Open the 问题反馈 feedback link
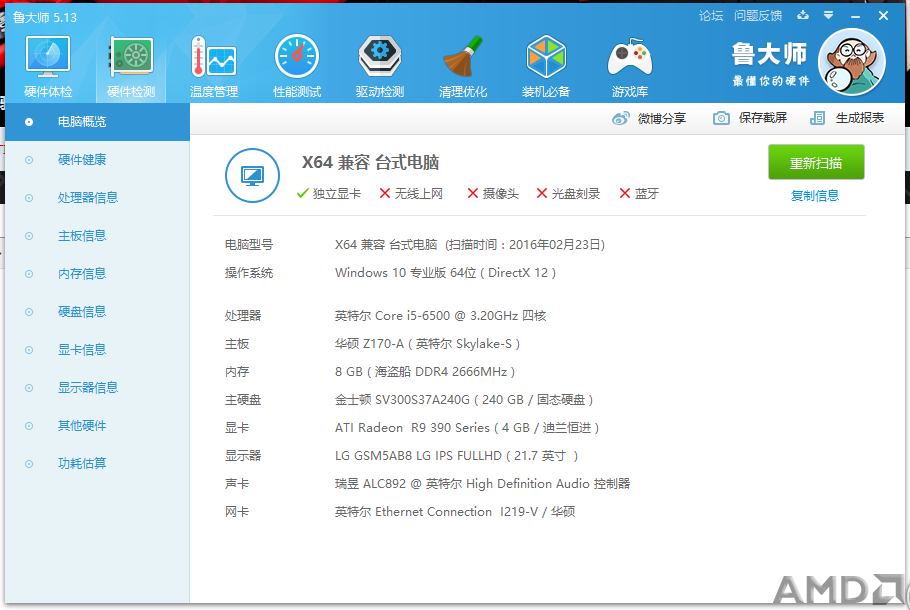 tap(758, 16)
